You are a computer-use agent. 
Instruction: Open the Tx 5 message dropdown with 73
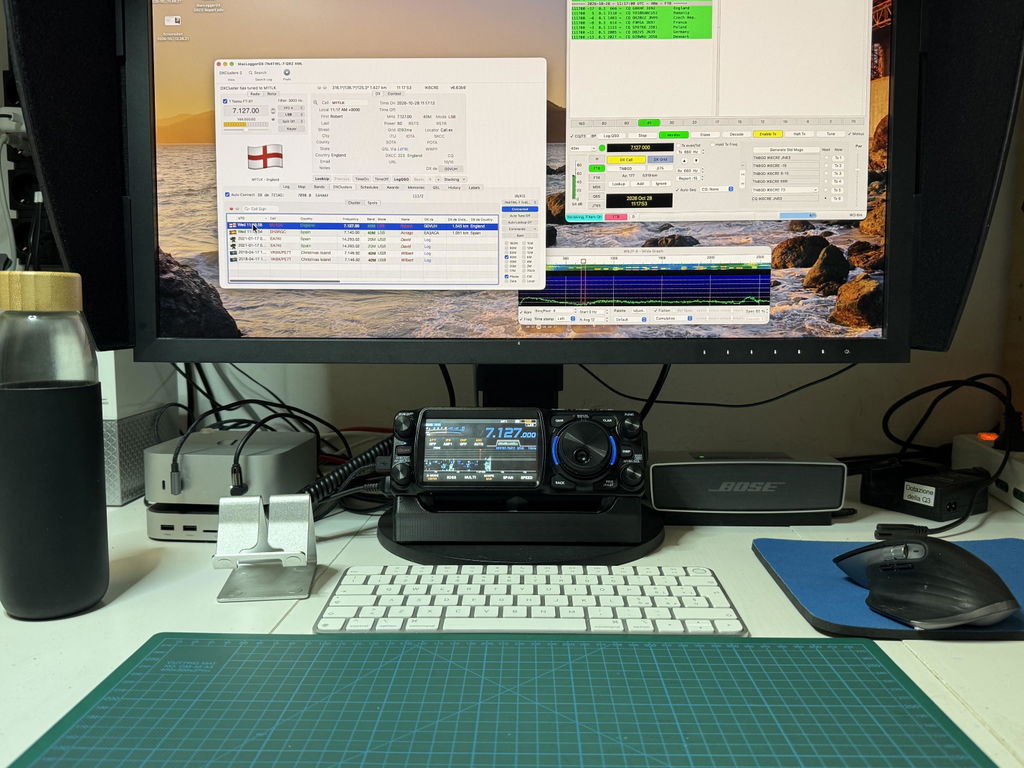786,190
